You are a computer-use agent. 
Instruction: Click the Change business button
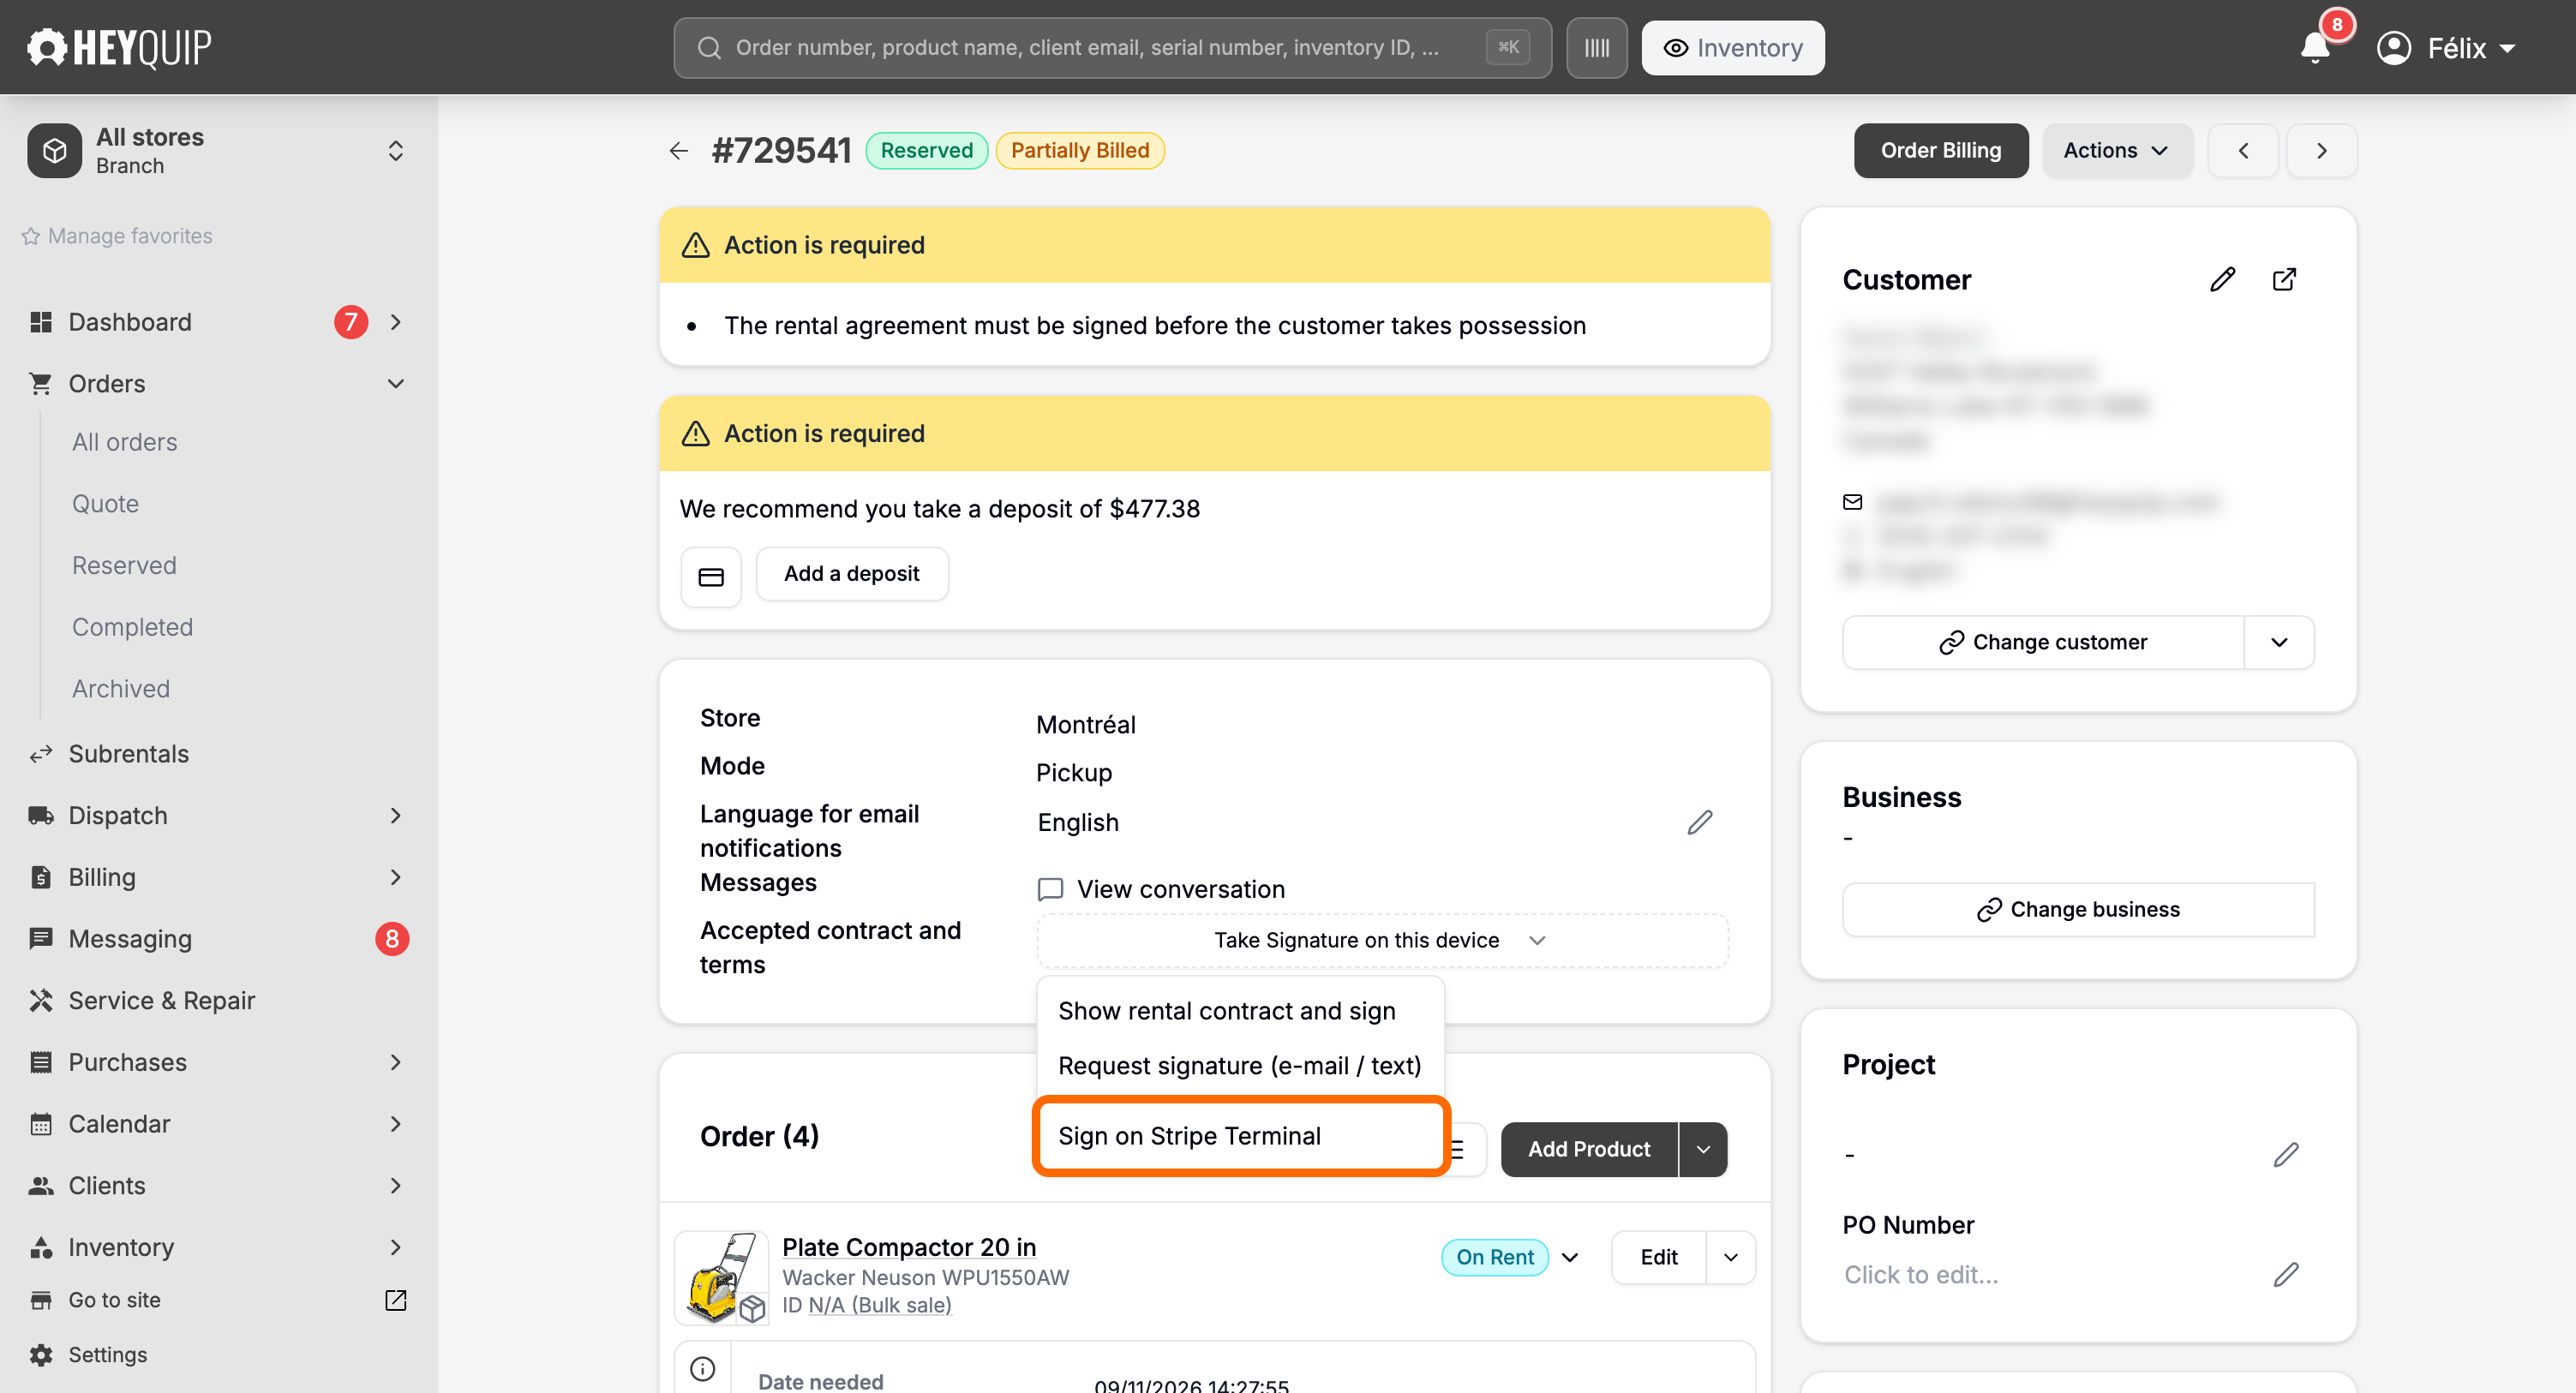tap(2078, 909)
